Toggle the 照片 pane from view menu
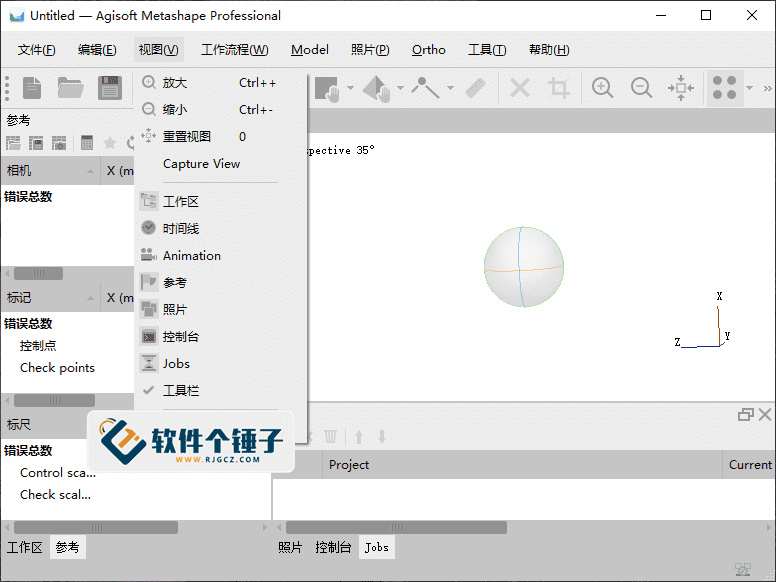 click(x=220, y=309)
